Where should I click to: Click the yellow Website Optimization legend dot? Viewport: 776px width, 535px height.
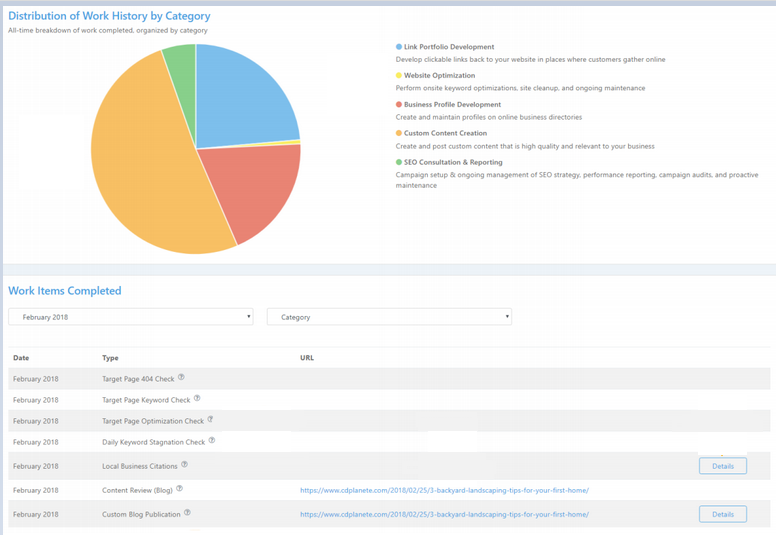pyautogui.click(x=399, y=76)
